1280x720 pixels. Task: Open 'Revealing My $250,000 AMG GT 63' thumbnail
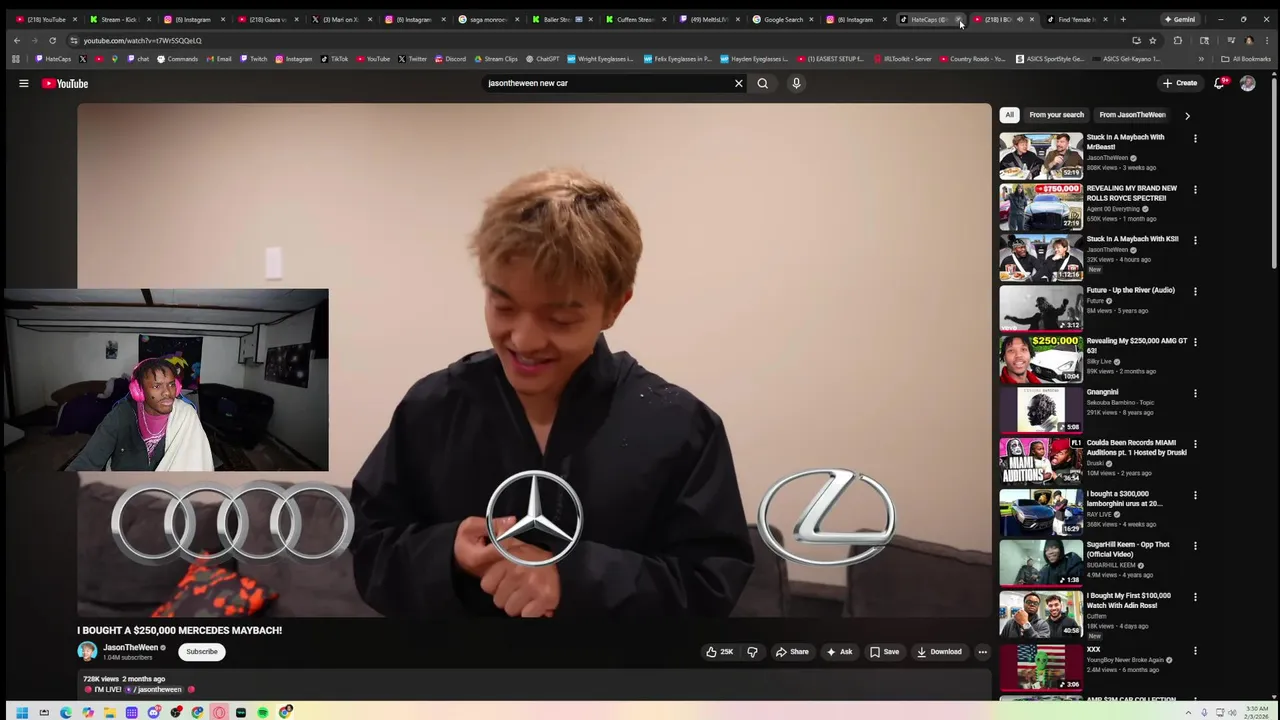[1040, 359]
